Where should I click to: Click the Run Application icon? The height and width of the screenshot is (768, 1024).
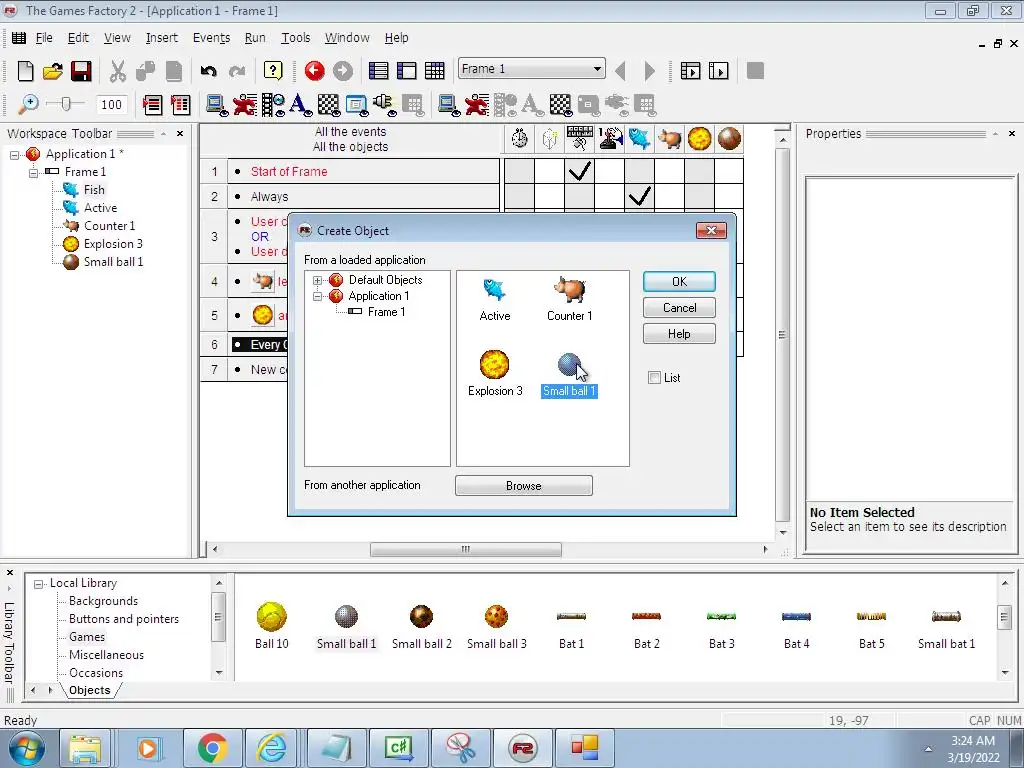point(690,71)
